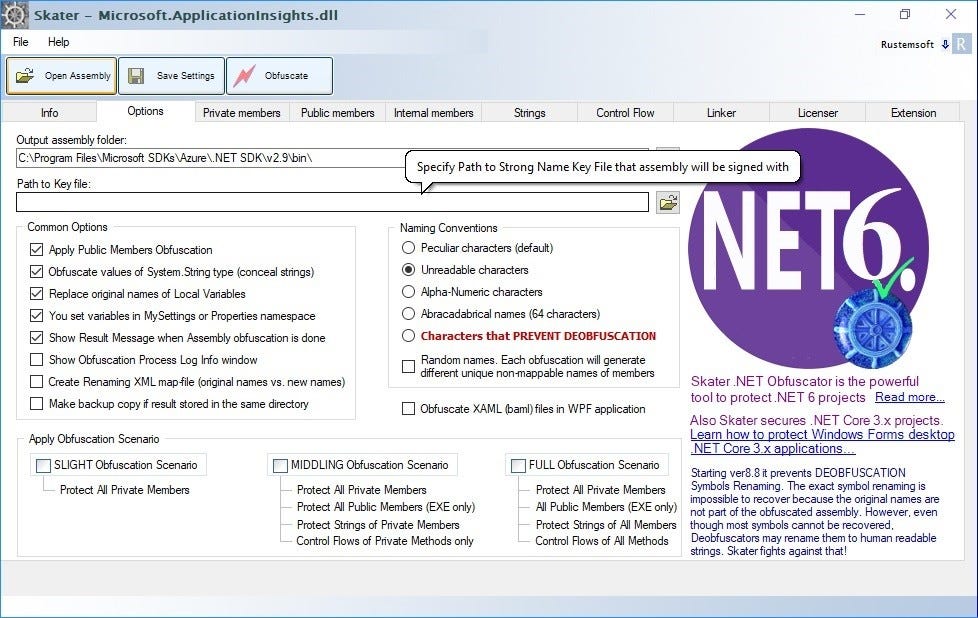This screenshot has height=618, width=978.
Task: Enable Obfuscate XAML (baml) files checkbox
Action: click(x=409, y=409)
